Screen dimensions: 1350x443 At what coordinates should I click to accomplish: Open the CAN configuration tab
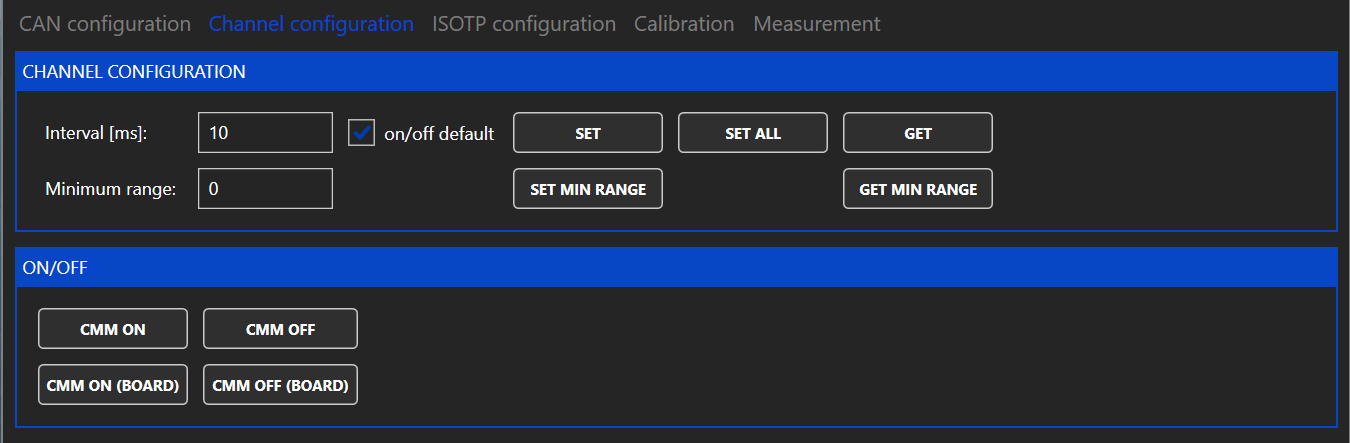105,24
